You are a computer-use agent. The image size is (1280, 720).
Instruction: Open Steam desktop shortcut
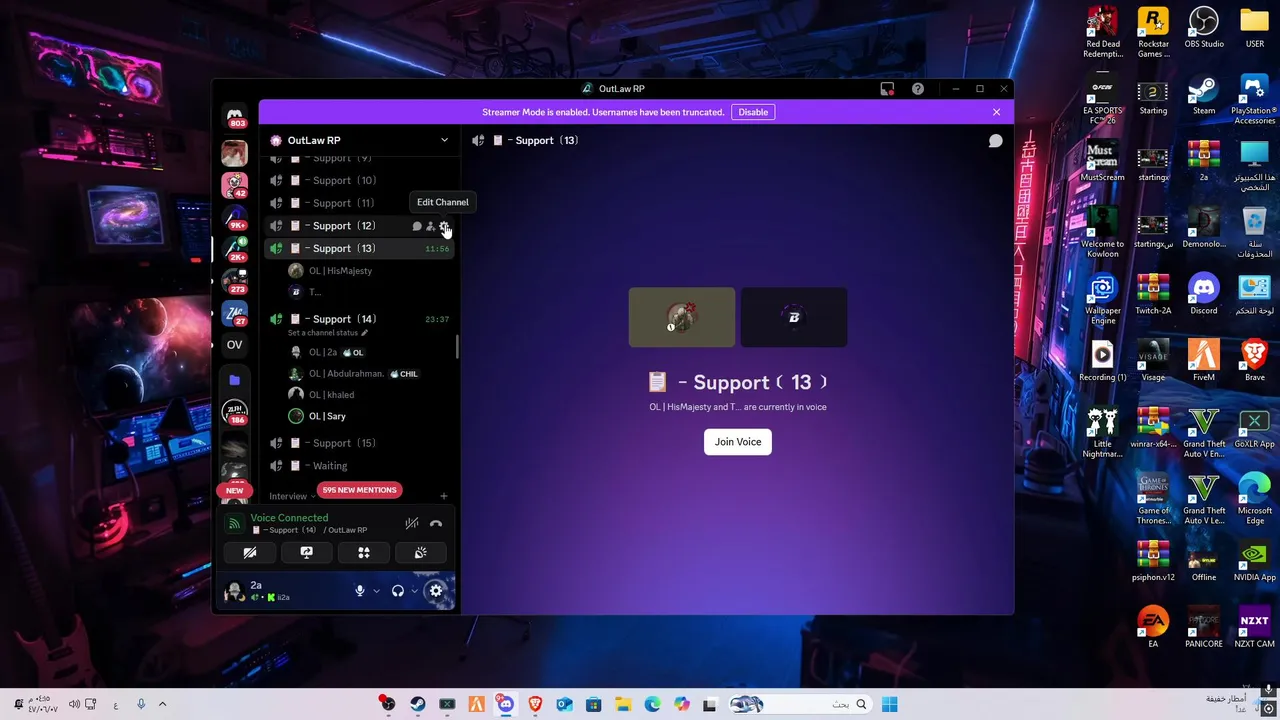pyautogui.click(x=1204, y=96)
